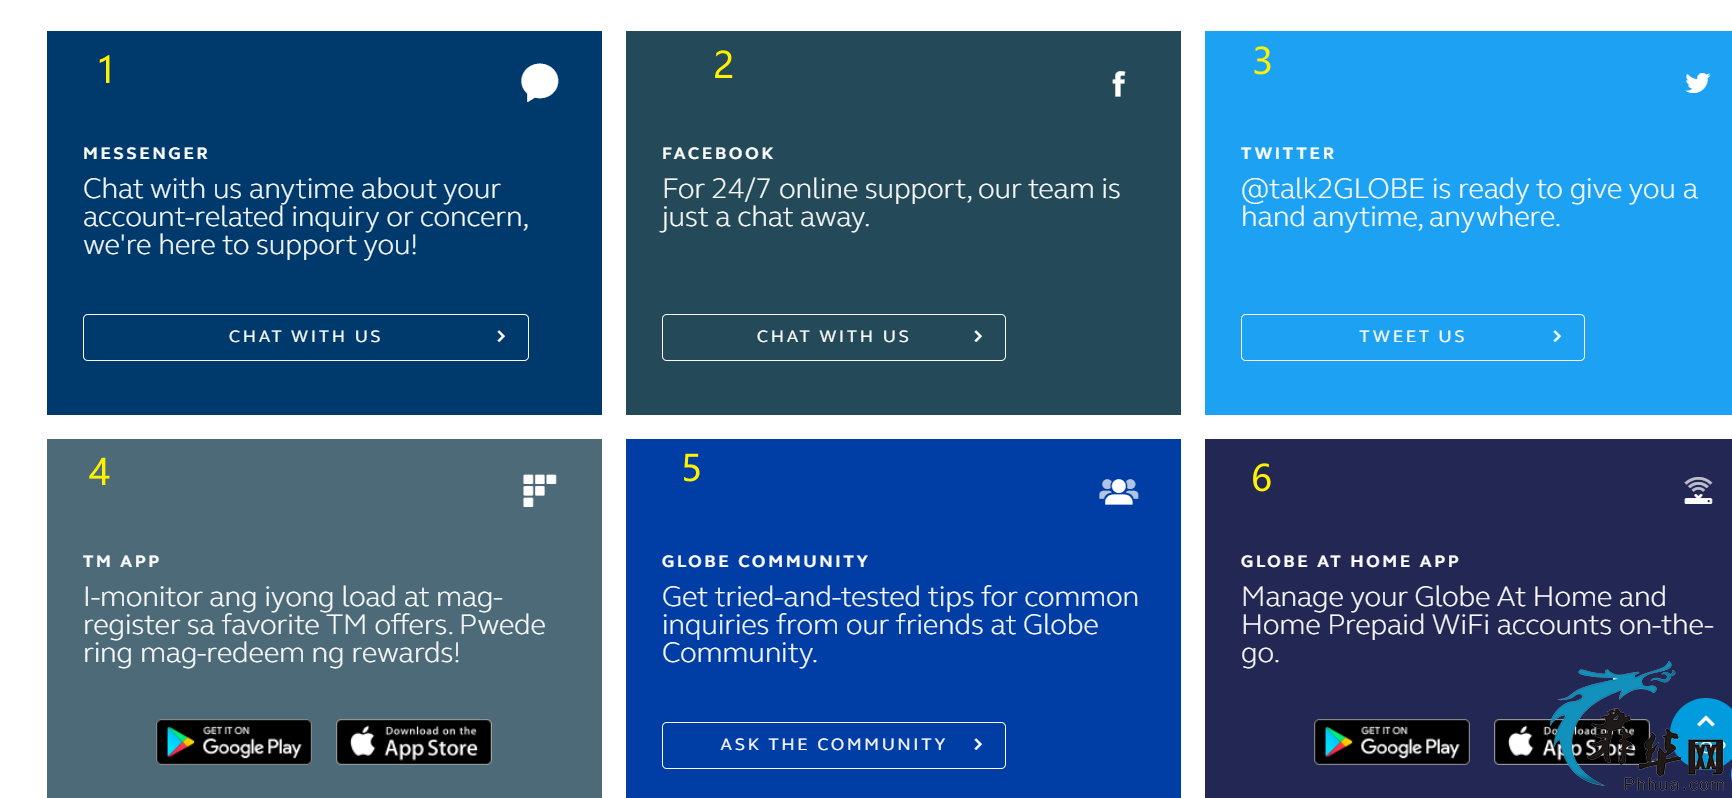Click chevron on Ask The Community button
Image resolution: width=1732 pixels, height=798 pixels.
[x=978, y=745]
